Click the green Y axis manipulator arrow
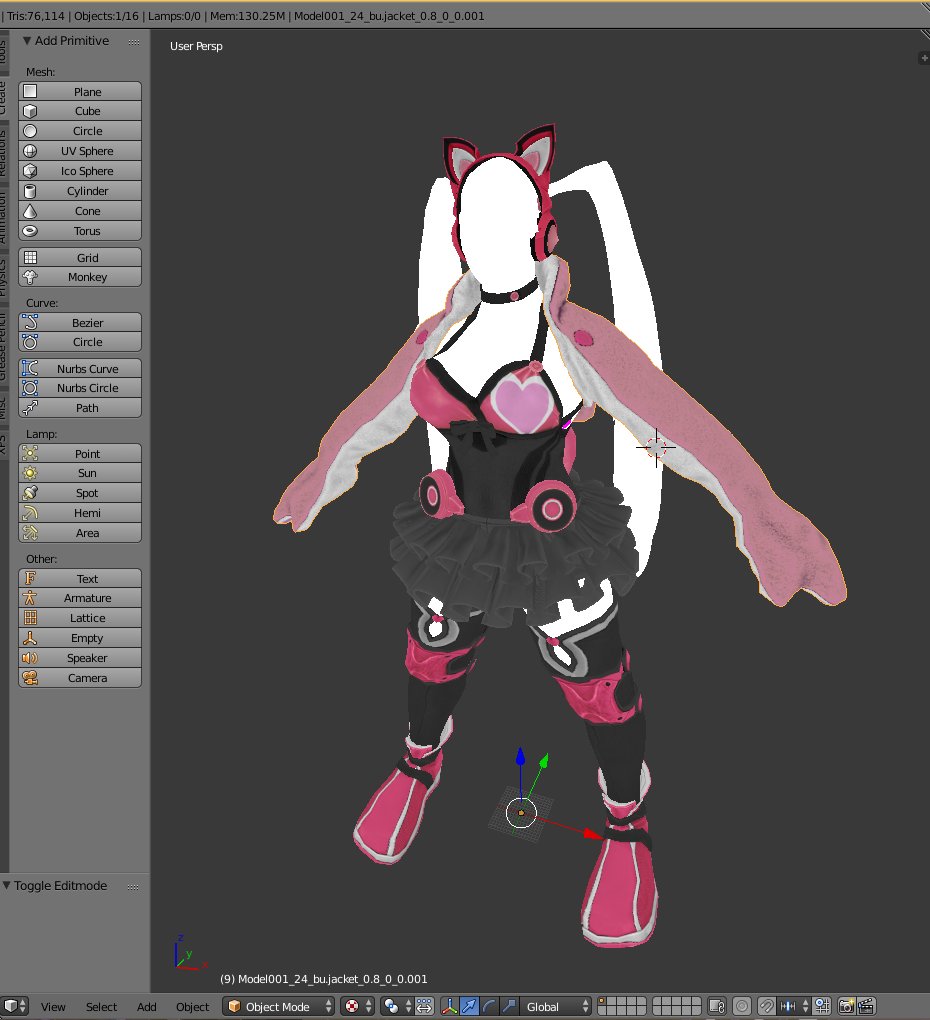930x1020 pixels. click(x=544, y=760)
